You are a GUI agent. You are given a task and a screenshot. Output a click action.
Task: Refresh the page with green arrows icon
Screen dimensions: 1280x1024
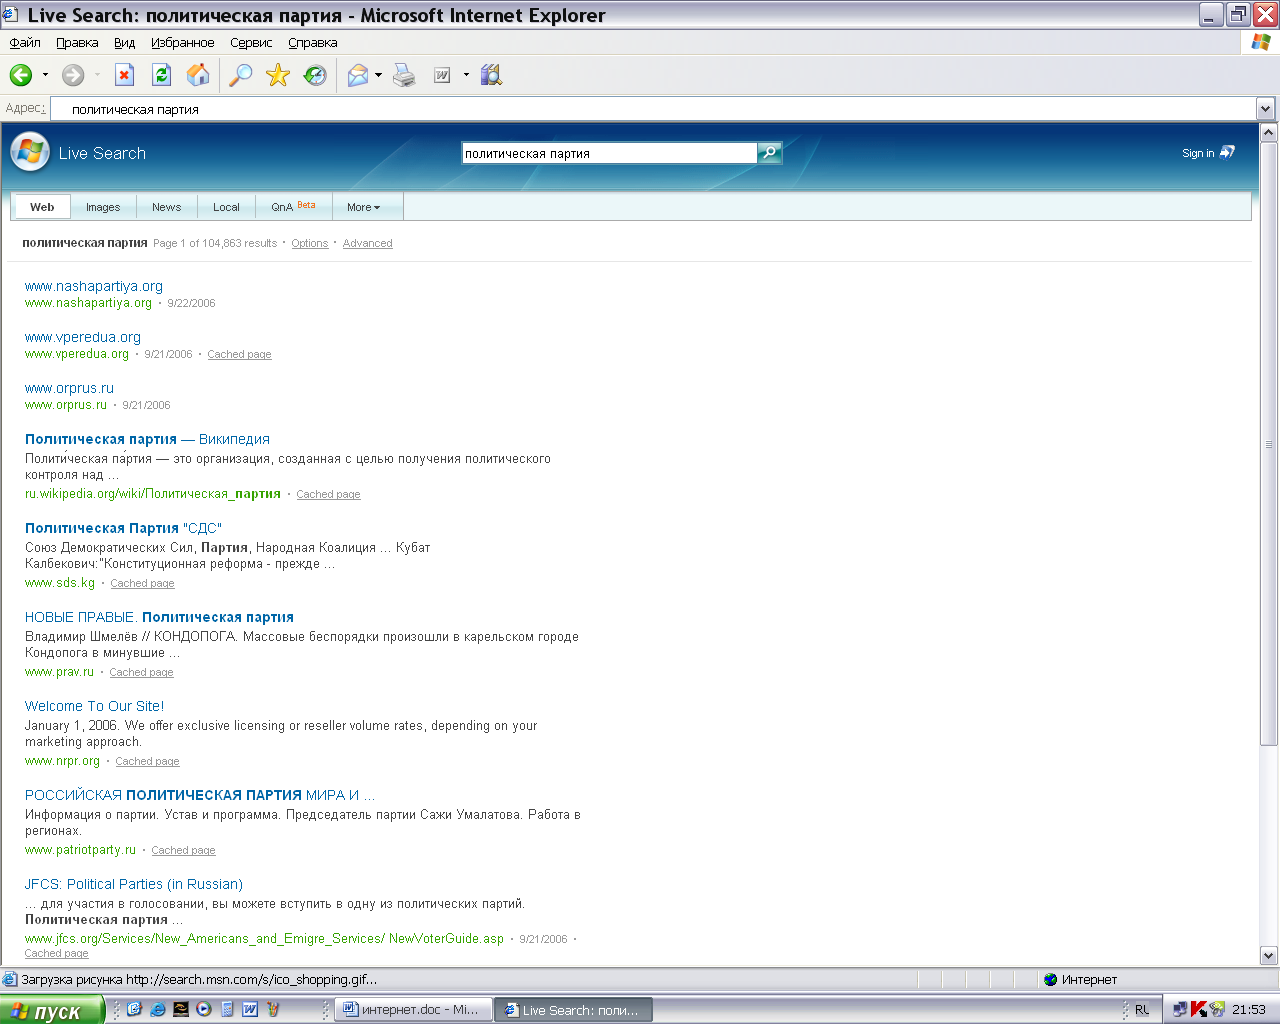(x=161, y=75)
